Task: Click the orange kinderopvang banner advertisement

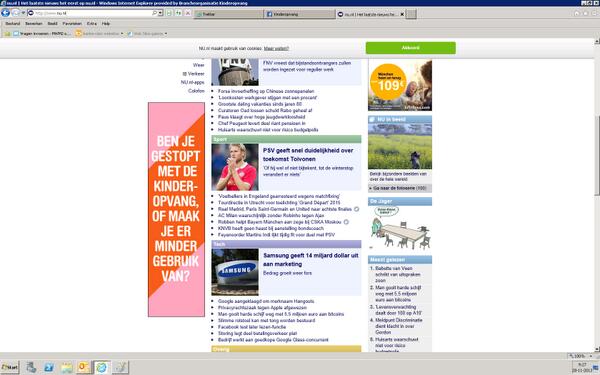Action: tap(176, 209)
